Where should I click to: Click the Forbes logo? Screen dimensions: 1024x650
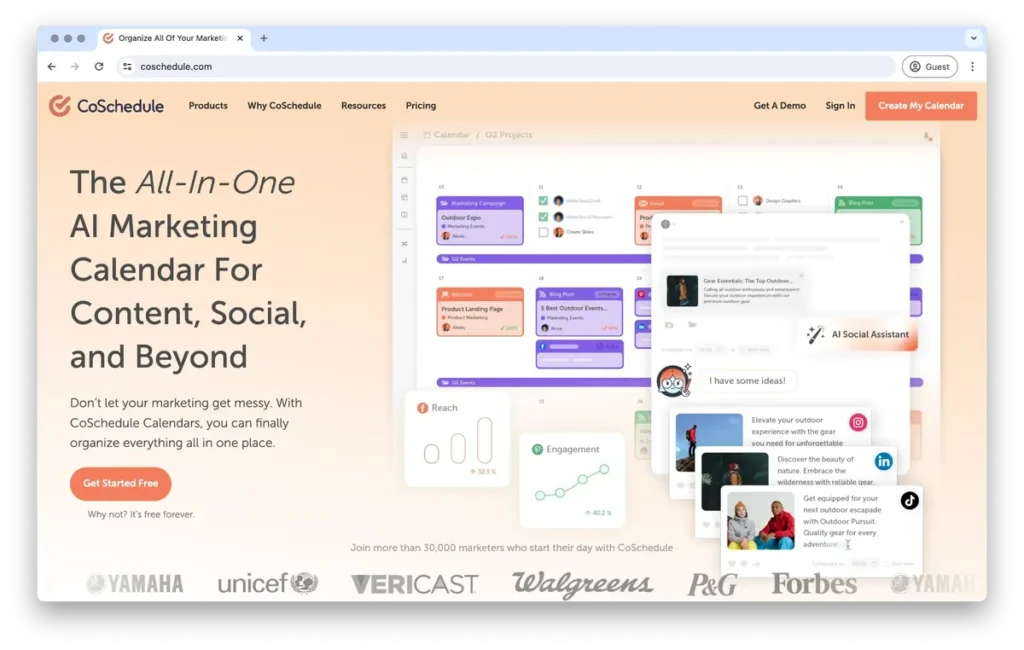(814, 583)
